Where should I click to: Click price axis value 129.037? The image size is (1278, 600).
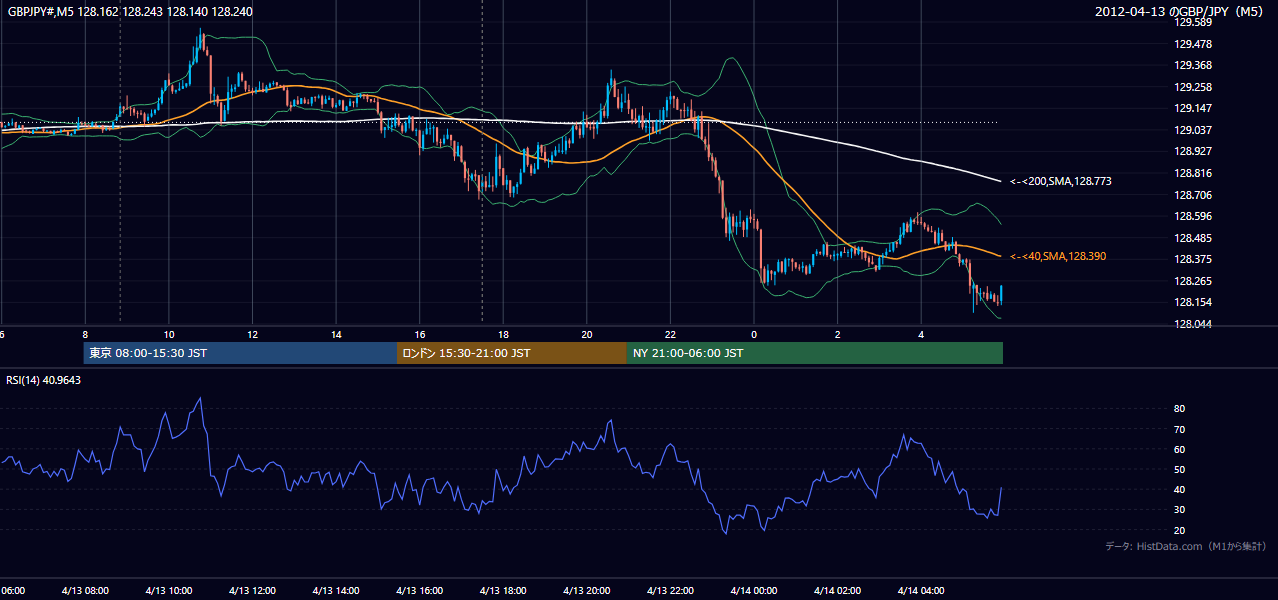click(x=1193, y=130)
